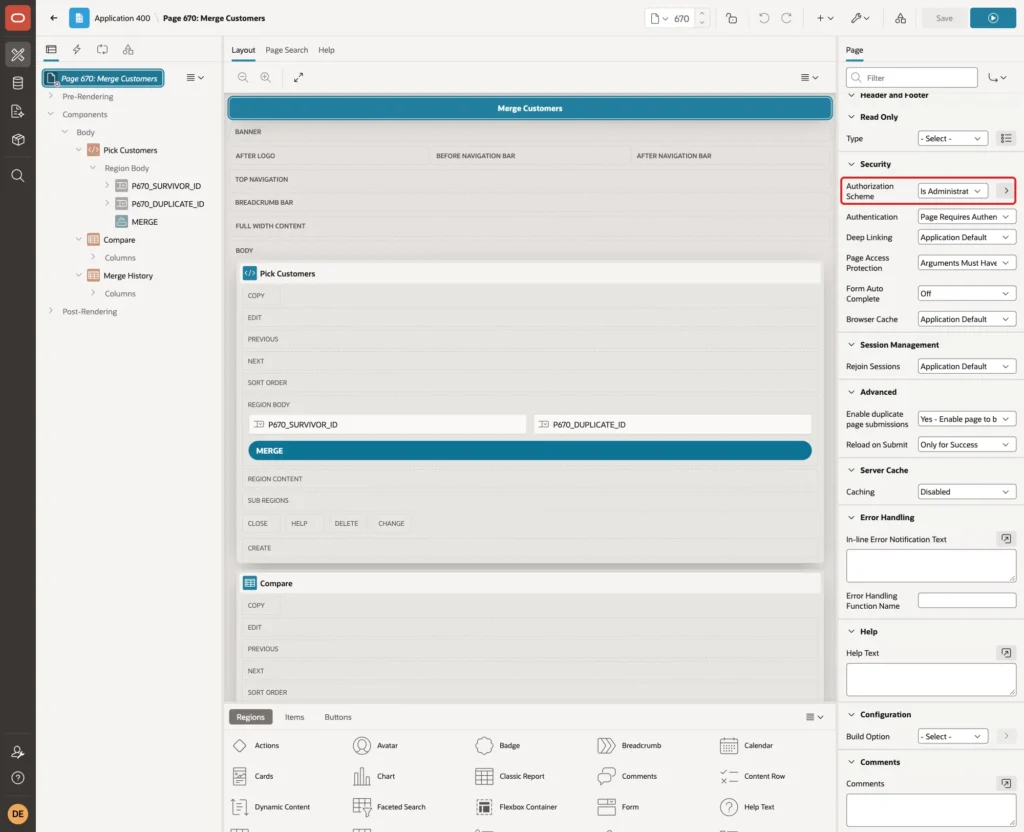The width and height of the screenshot is (1024, 832).
Task: Open the Utilities wrench dropdown
Action: [x=860, y=18]
